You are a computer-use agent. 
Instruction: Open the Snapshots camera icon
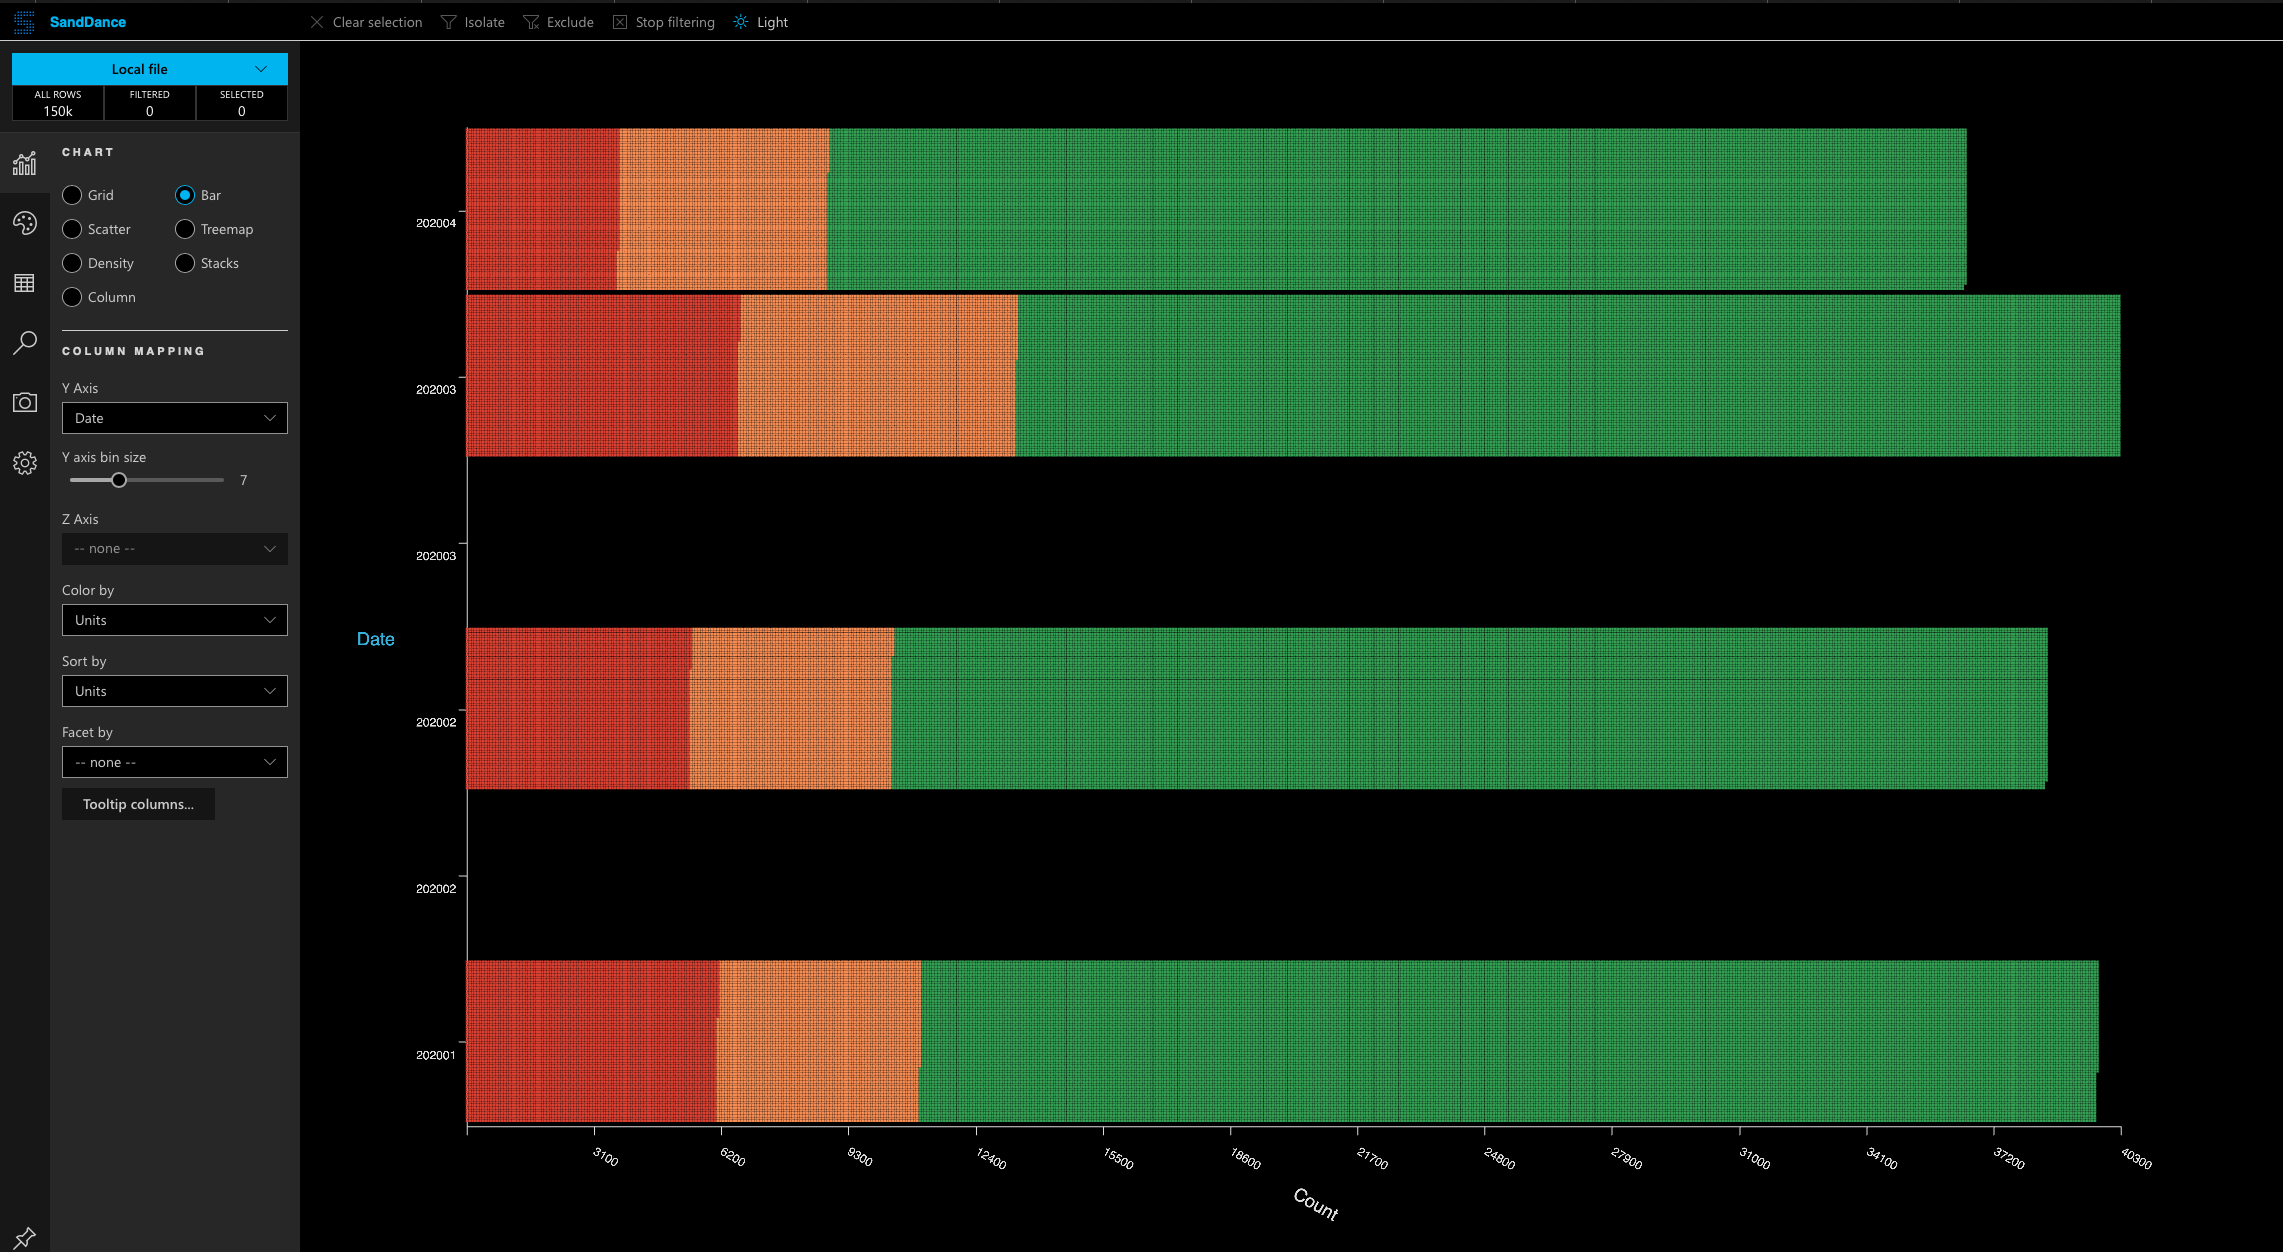(x=24, y=402)
